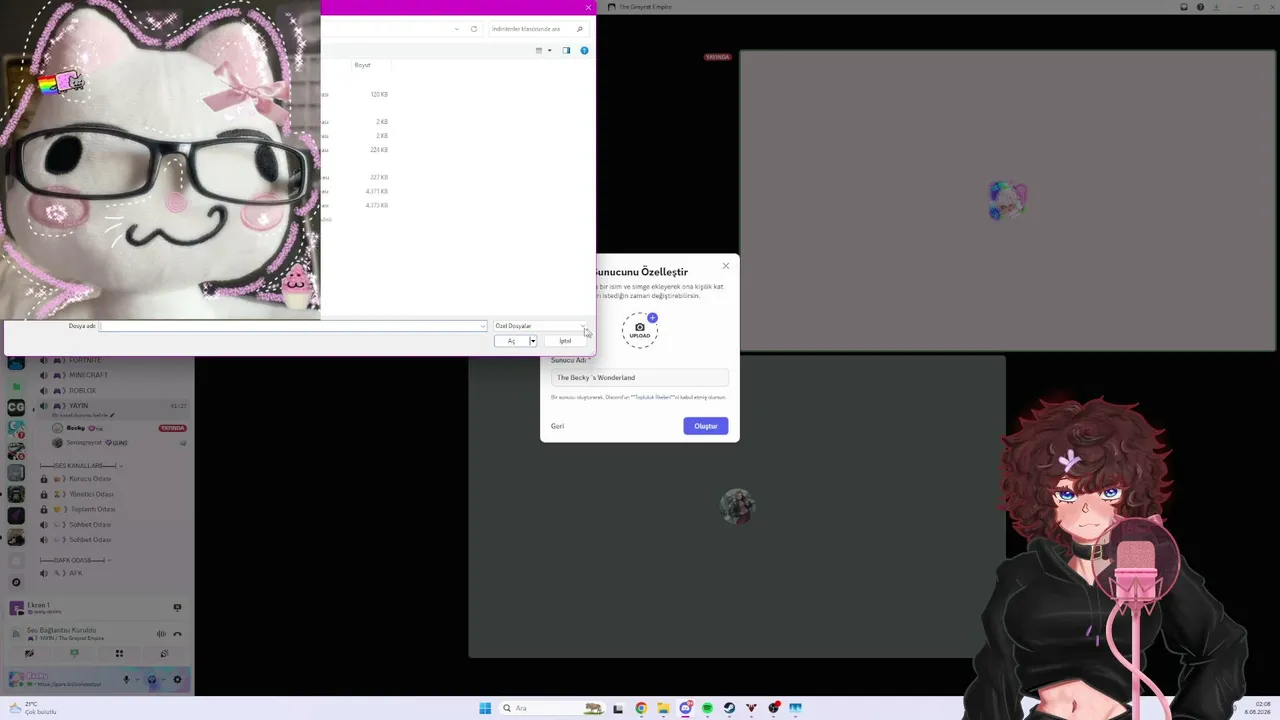Collapse the SES KANALLARI category
Image resolution: width=1280 pixels, height=720 pixels.
coord(82,466)
